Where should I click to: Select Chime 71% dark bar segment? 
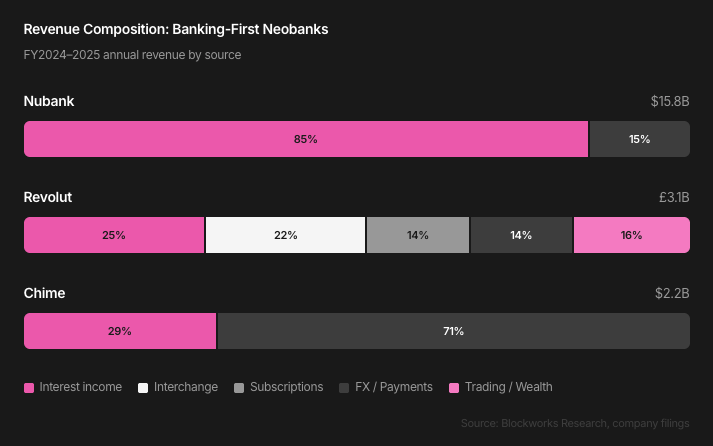(x=453, y=331)
